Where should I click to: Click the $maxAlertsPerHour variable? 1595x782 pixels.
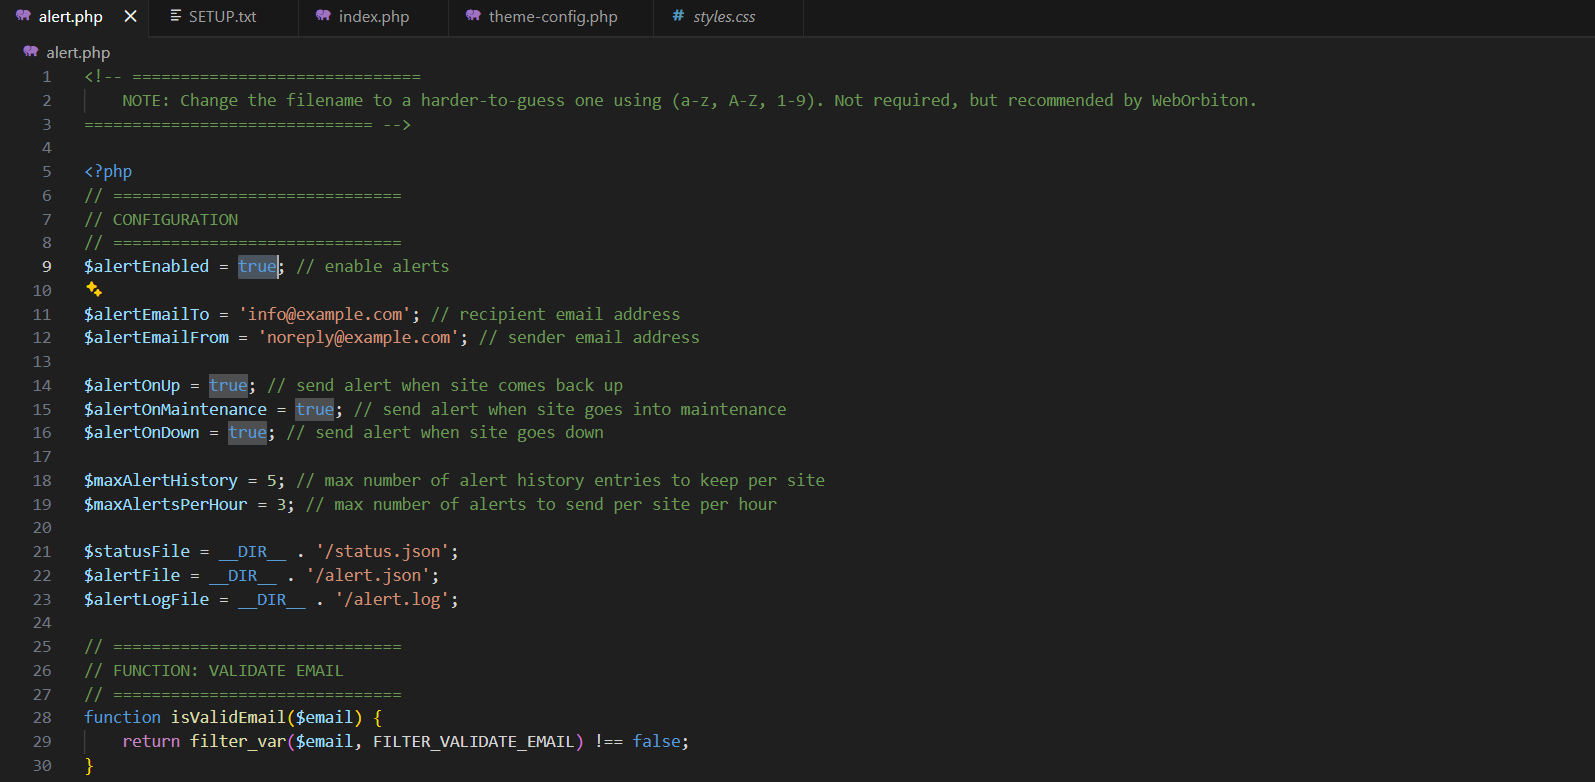[x=165, y=504]
